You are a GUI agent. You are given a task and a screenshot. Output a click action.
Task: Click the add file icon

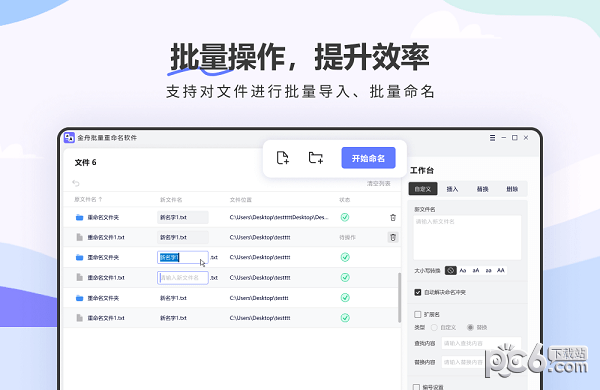pos(282,158)
